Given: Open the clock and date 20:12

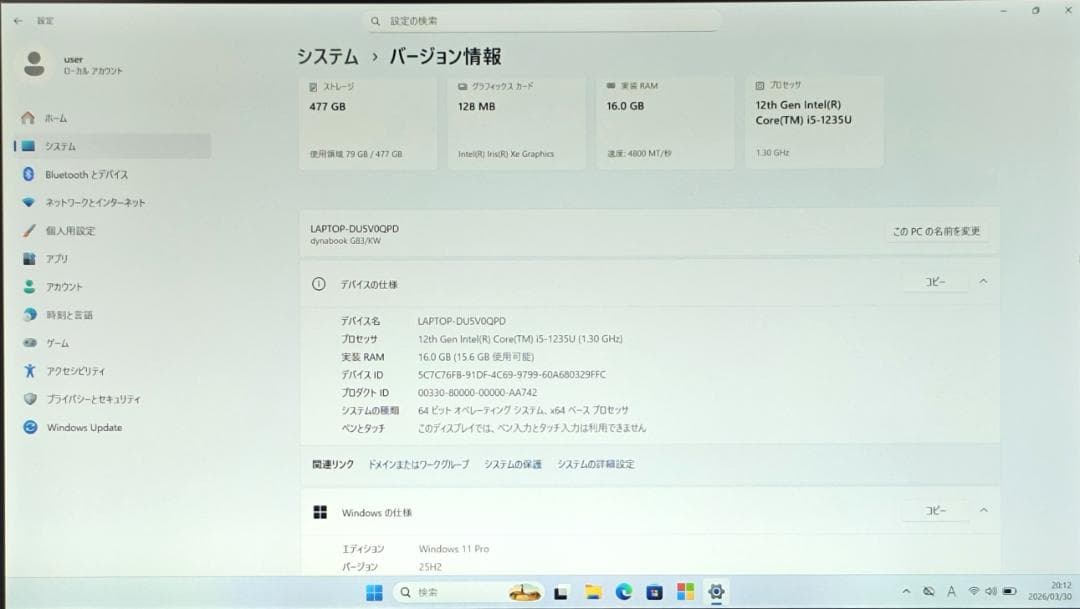Looking at the screenshot, I should click(1050, 591).
